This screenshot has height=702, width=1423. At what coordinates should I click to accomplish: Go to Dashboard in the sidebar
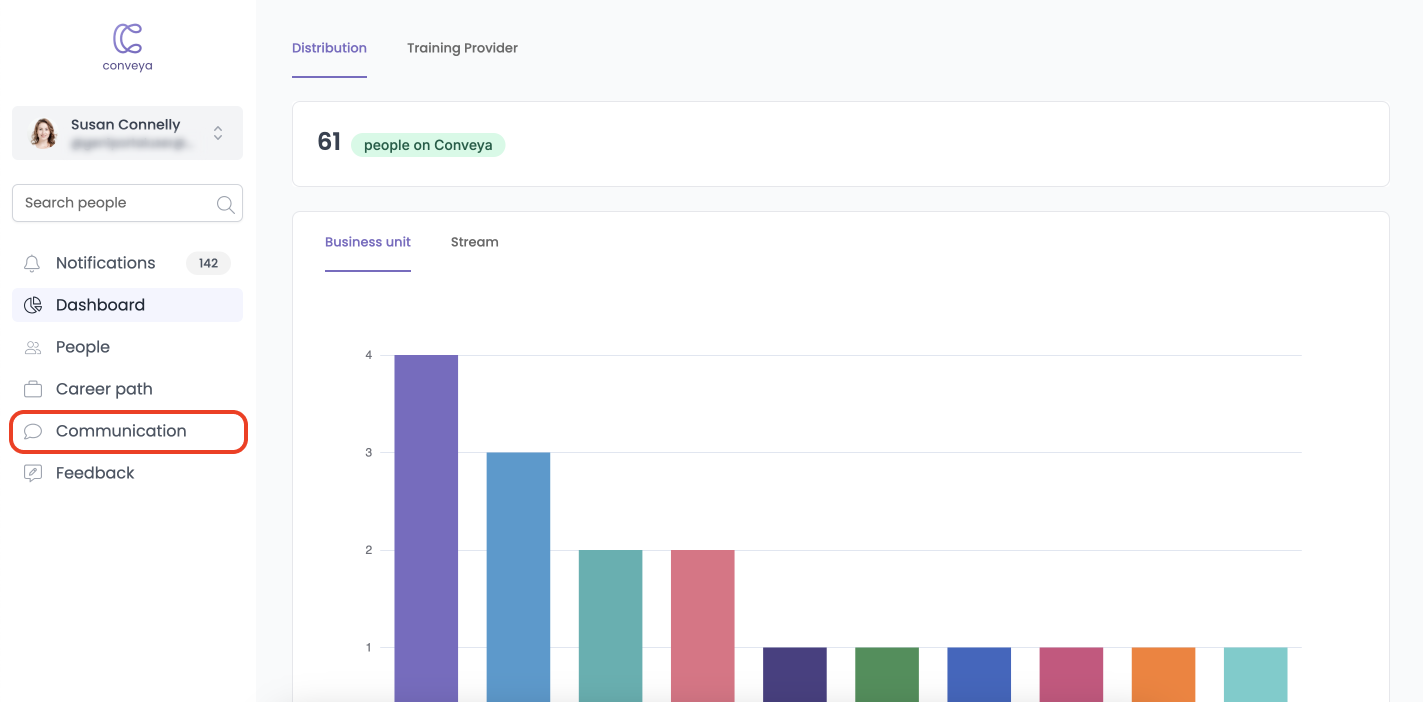[127, 305]
